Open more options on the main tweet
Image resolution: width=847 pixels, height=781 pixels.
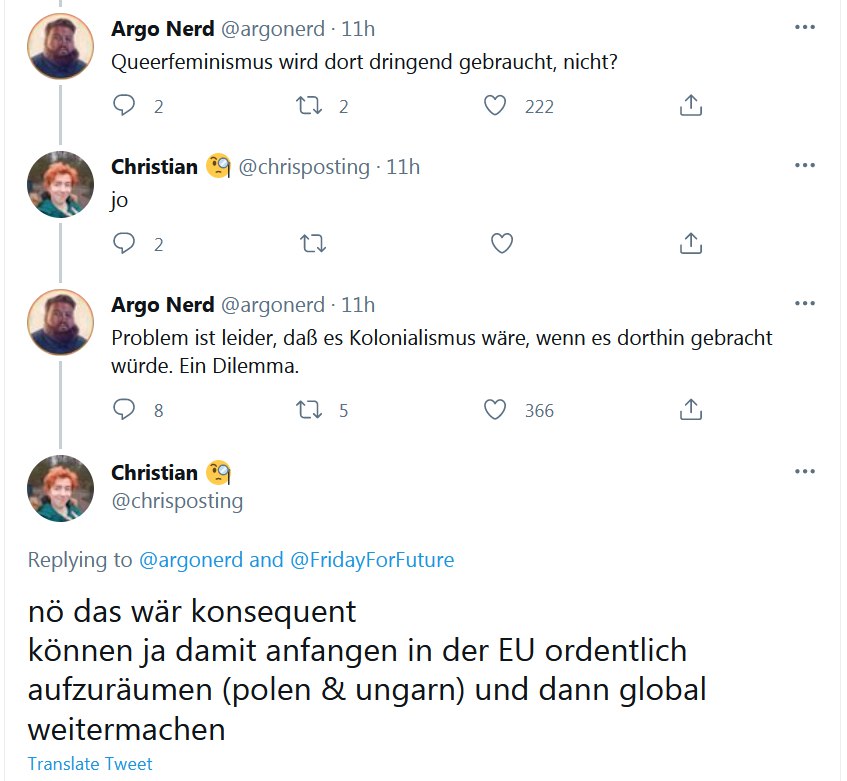804,471
